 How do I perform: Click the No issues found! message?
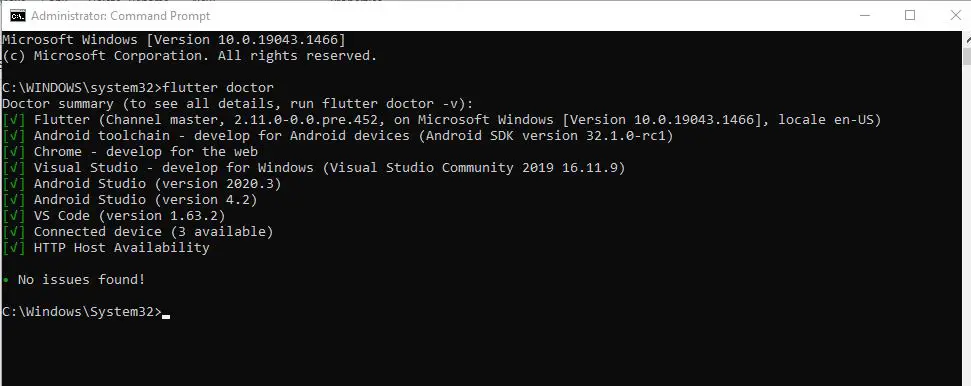tap(81, 279)
